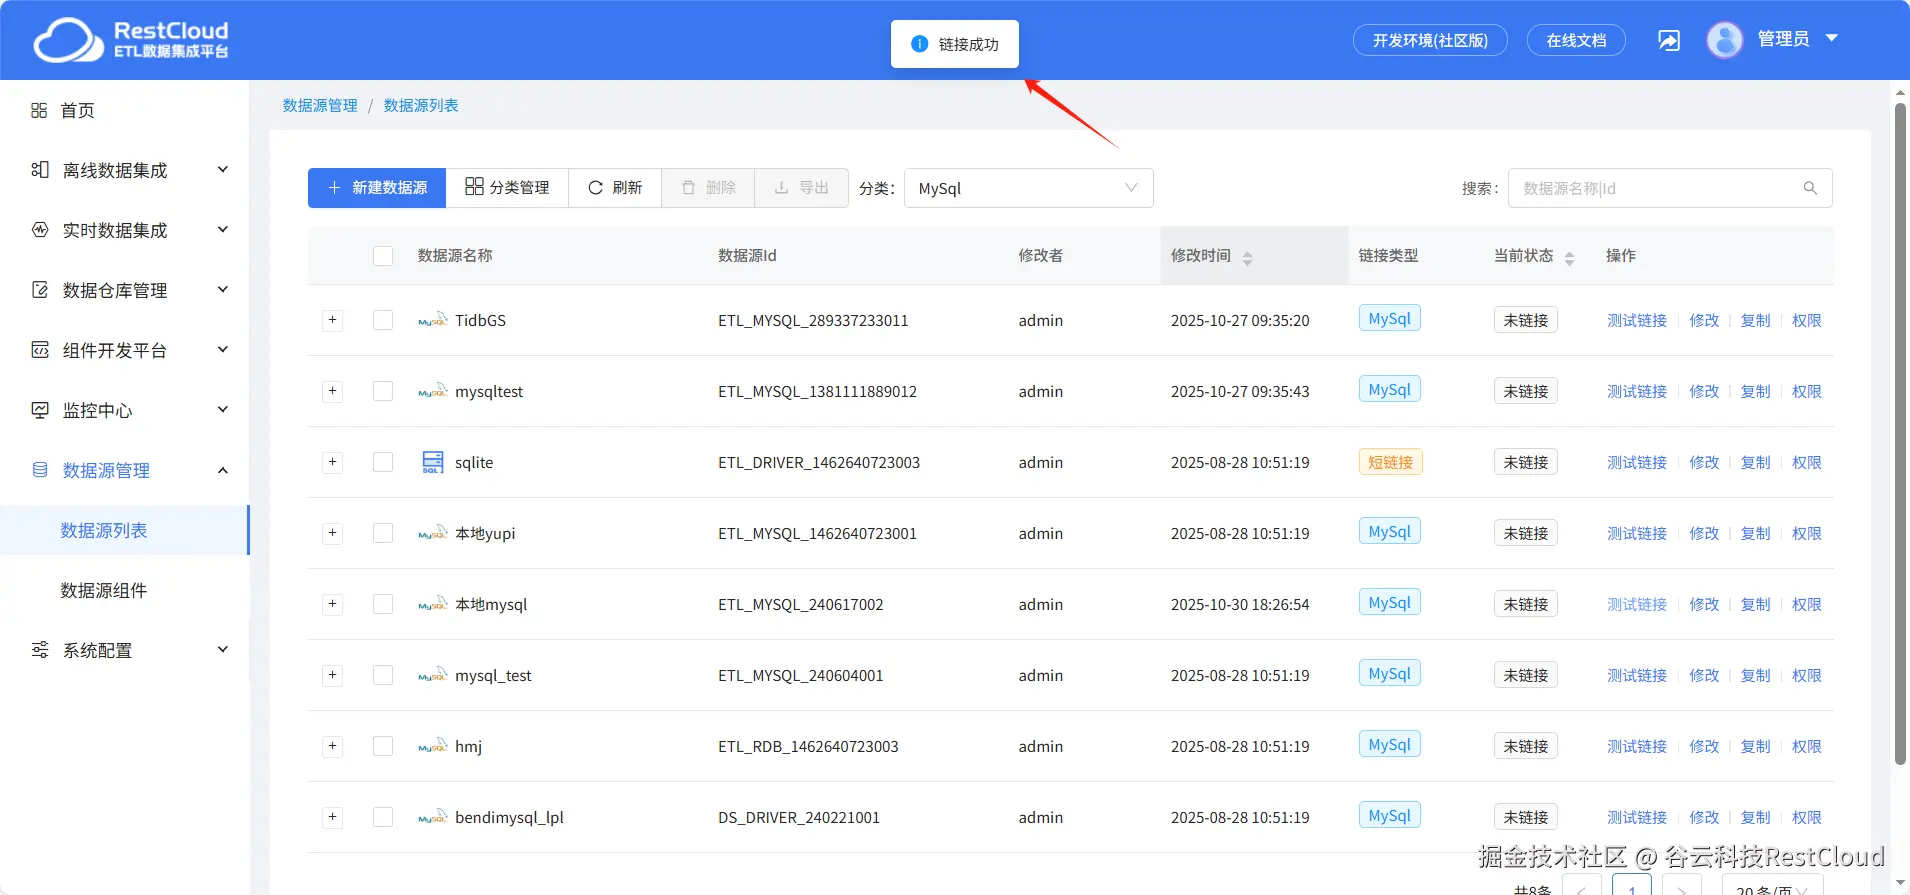Sort by 修改时间 column arrows
1910x895 pixels.
pos(1247,258)
